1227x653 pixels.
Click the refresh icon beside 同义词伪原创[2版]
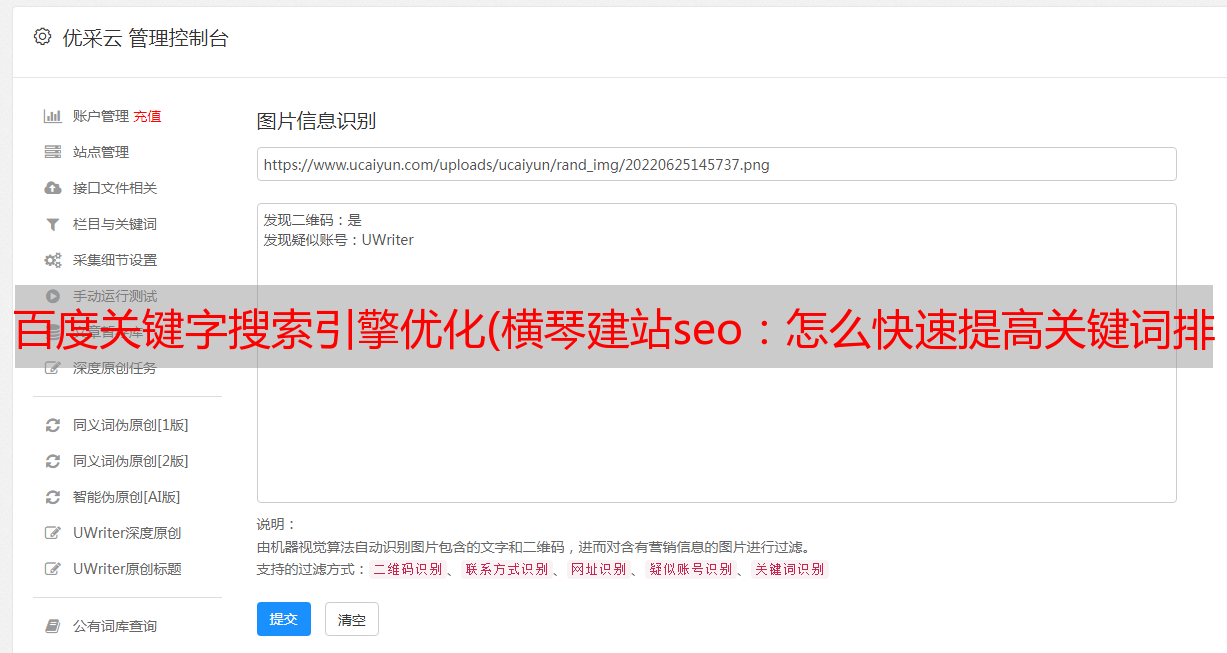point(53,461)
